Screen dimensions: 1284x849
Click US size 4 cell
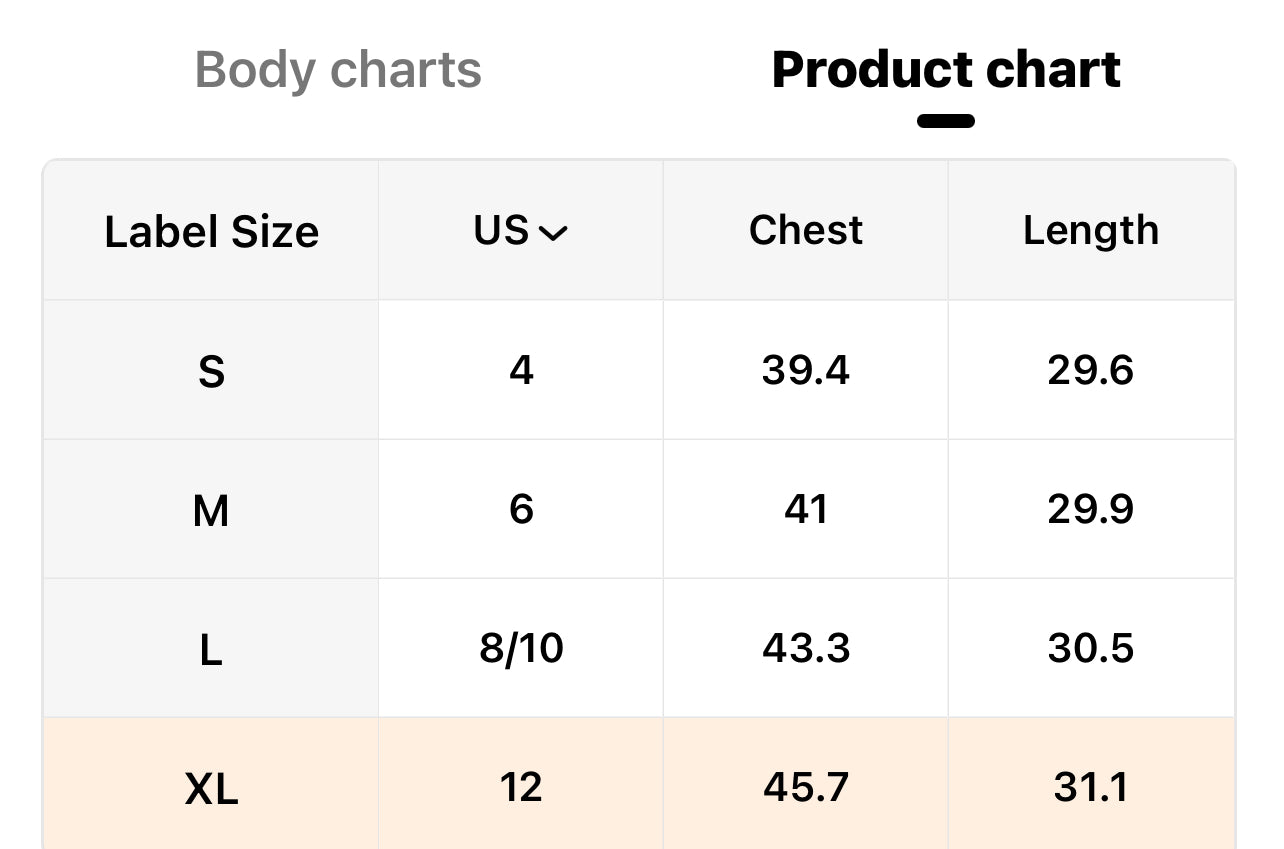point(521,371)
